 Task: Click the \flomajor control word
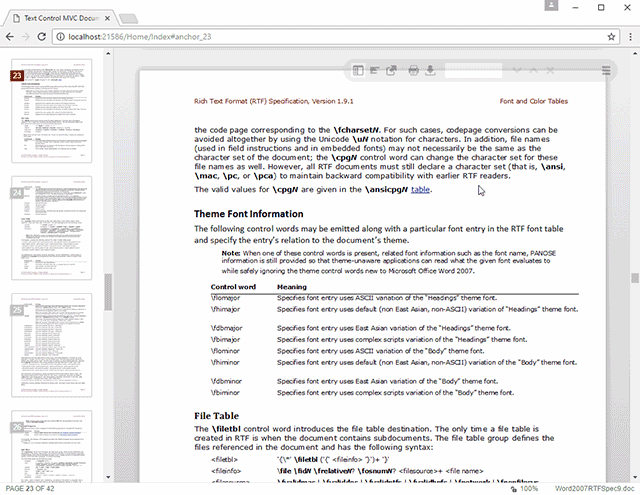225,298
